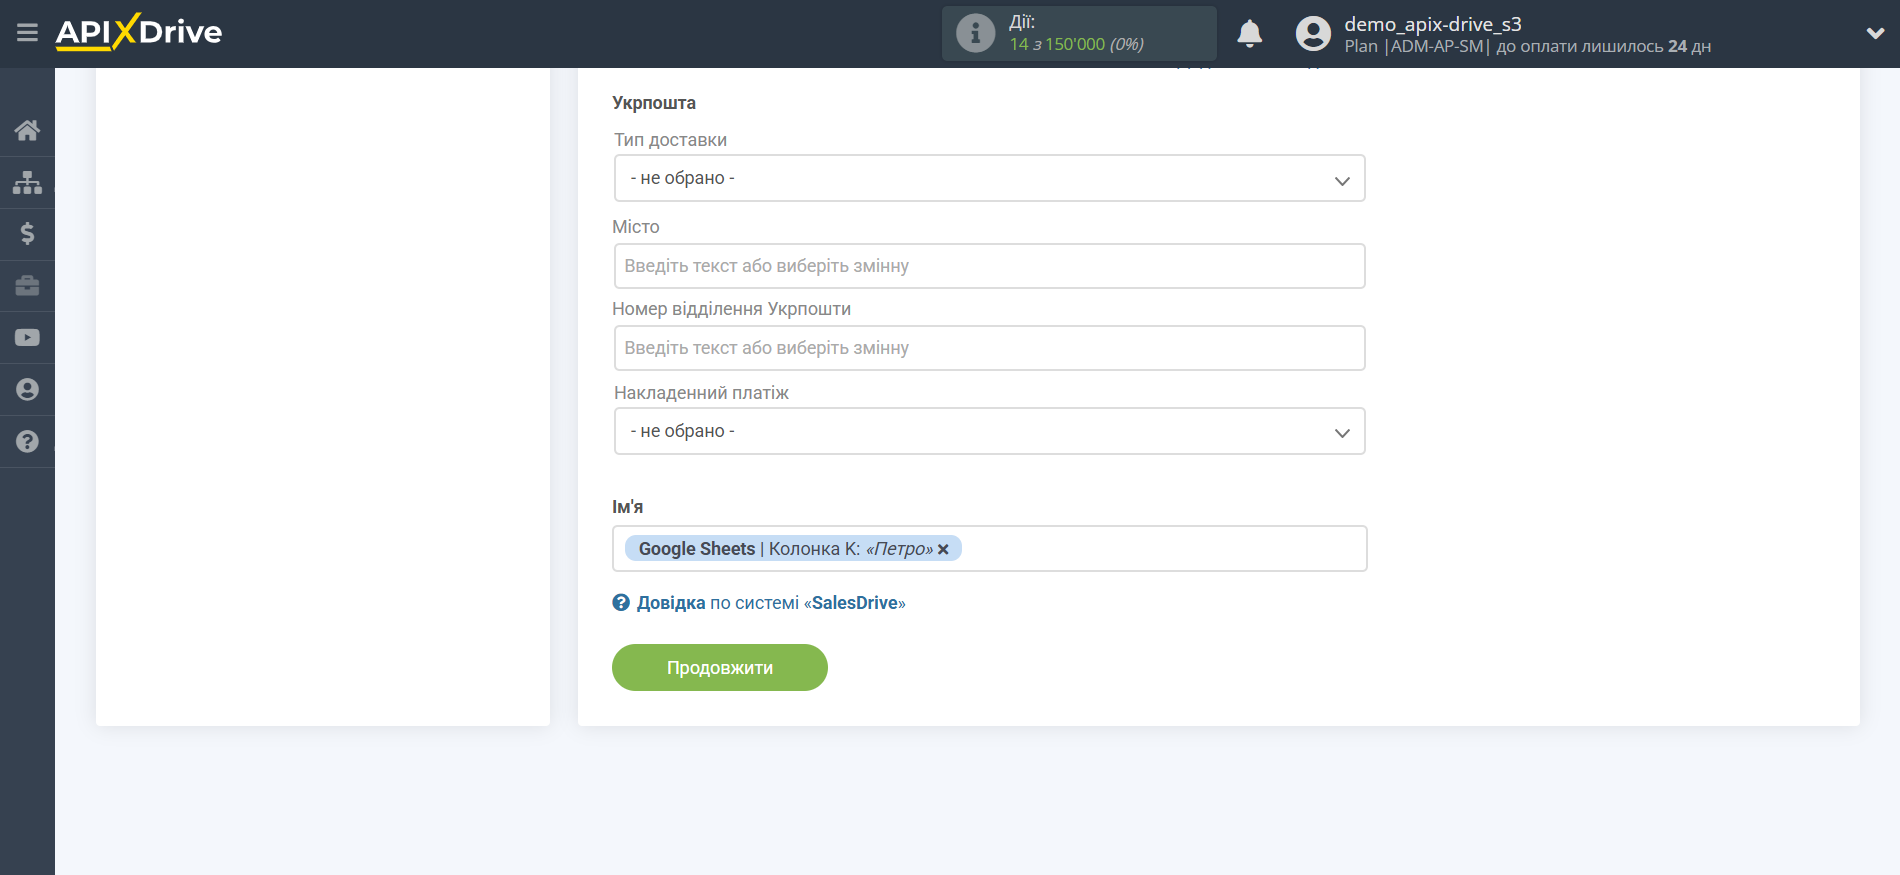Open the hamburger menu
Image resolution: width=1900 pixels, height=875 pixels.
[x=27, y=33]
